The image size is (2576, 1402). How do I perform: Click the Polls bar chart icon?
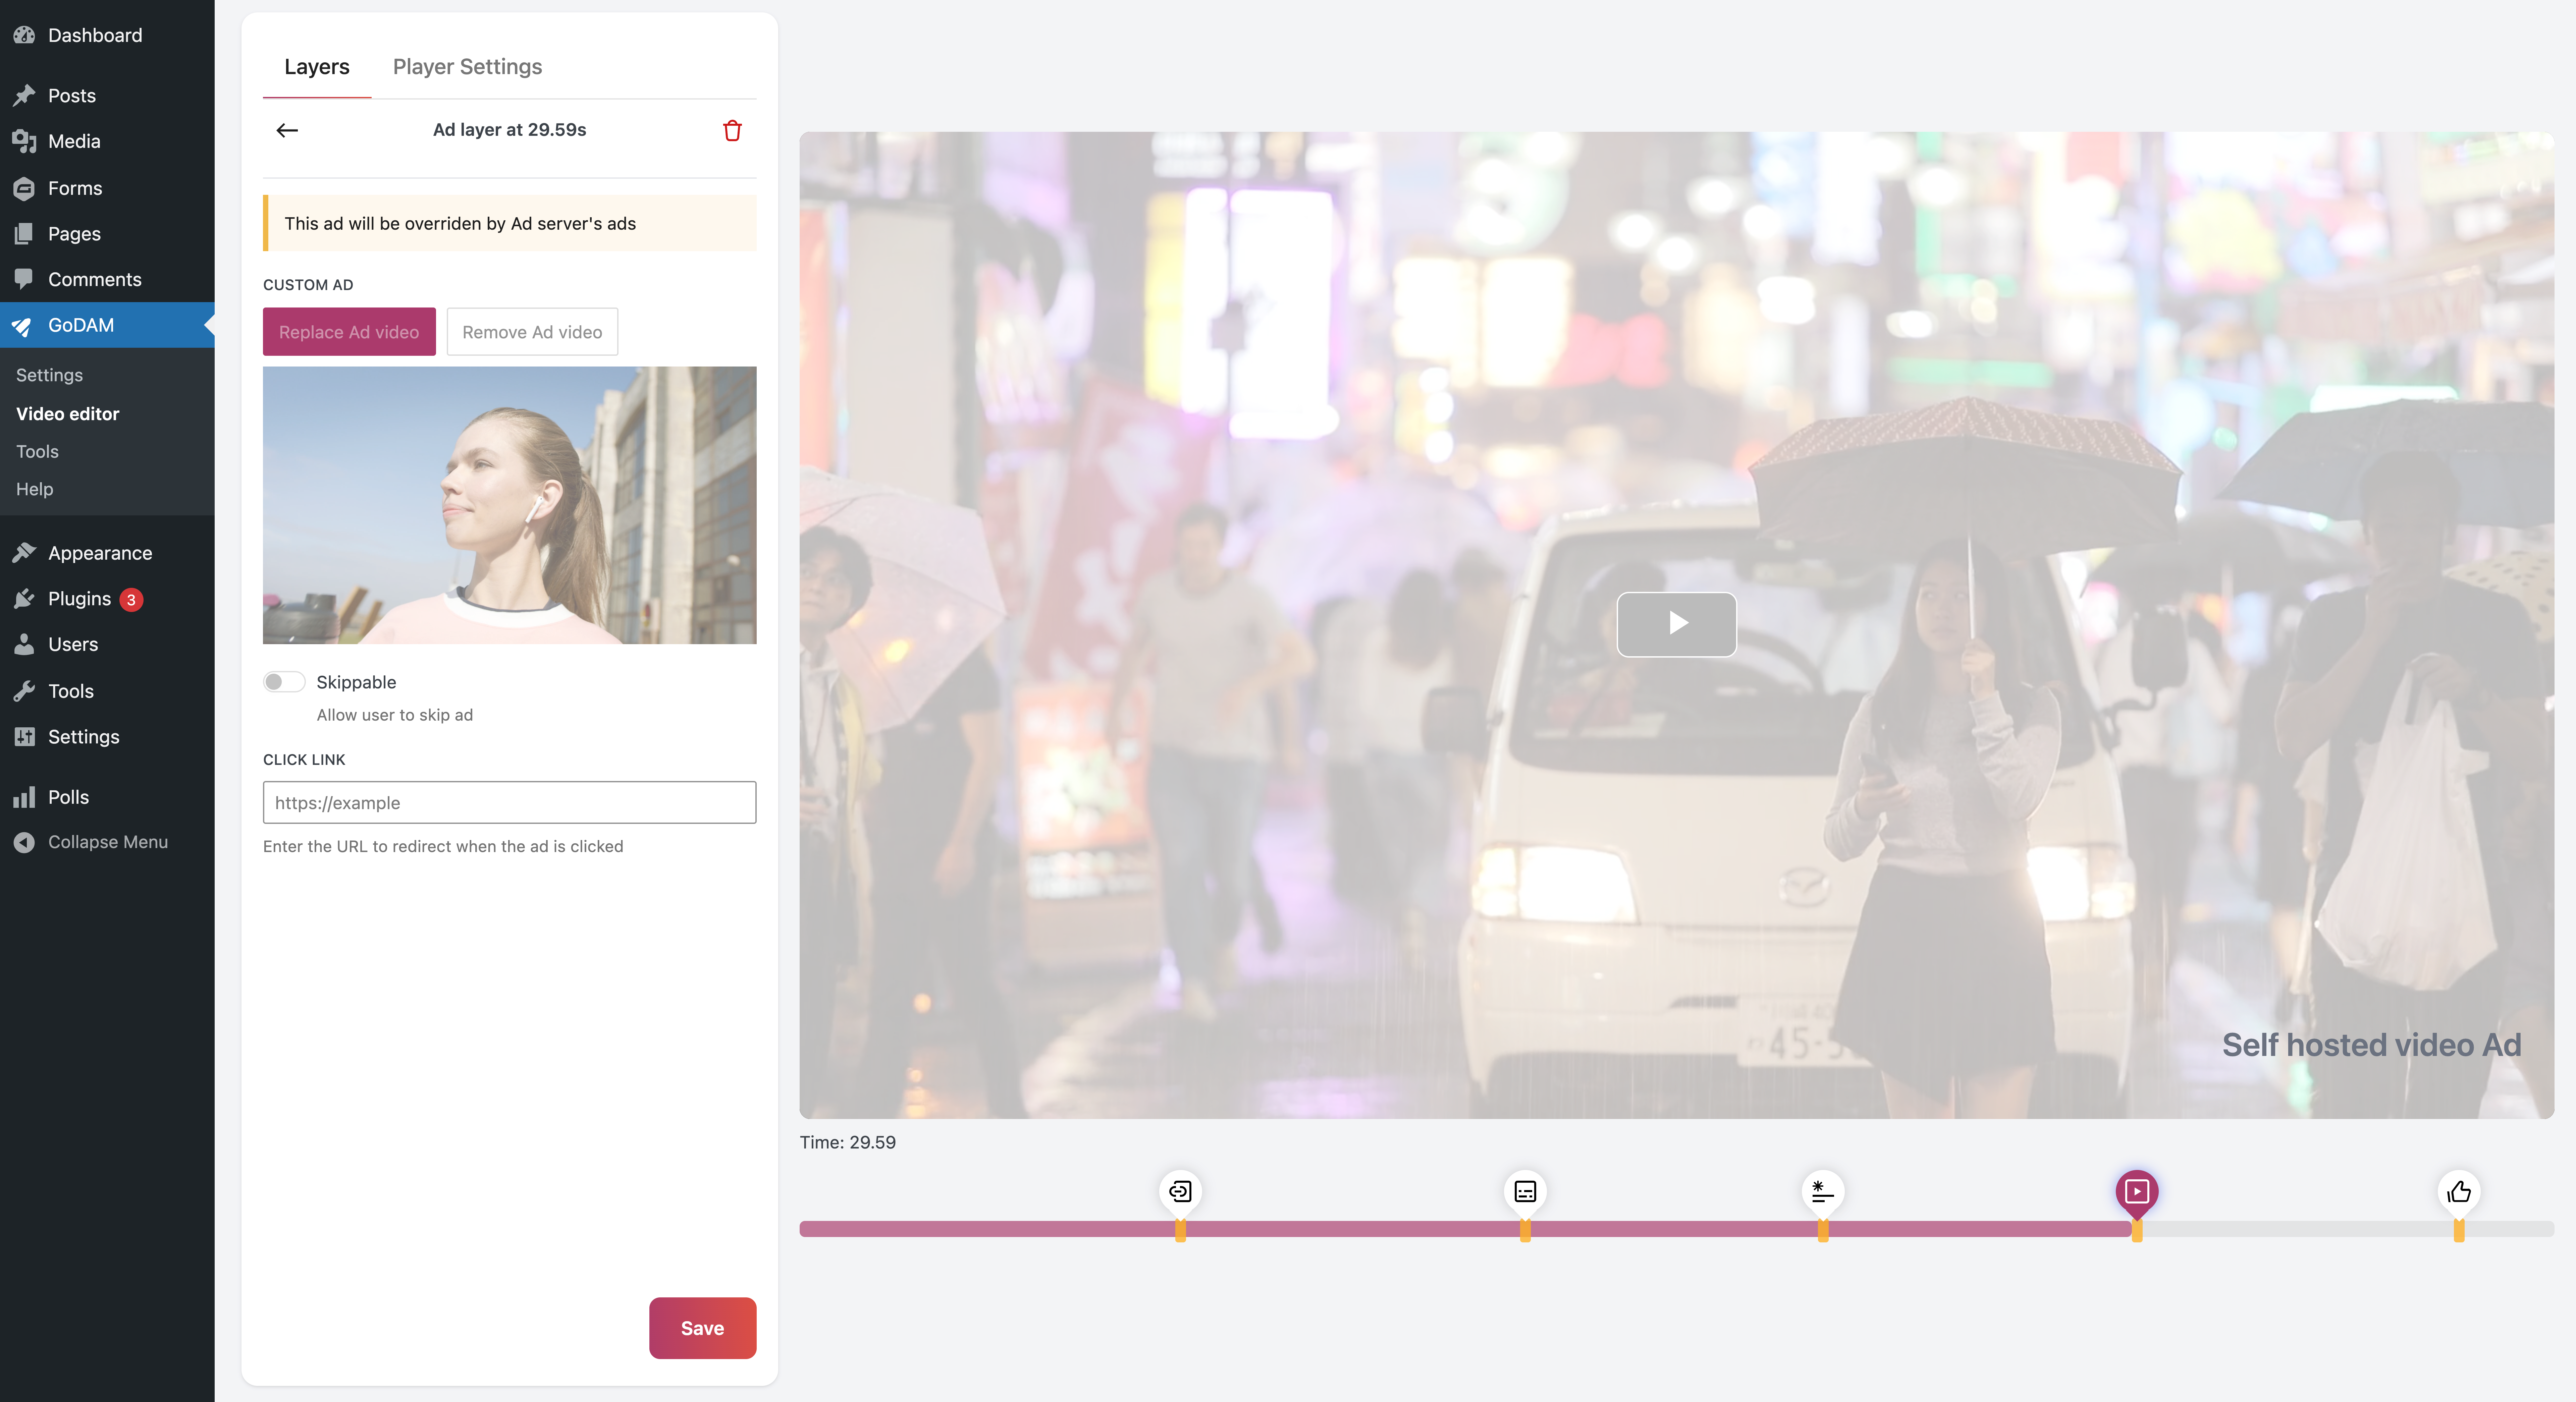tap(24, 797)
